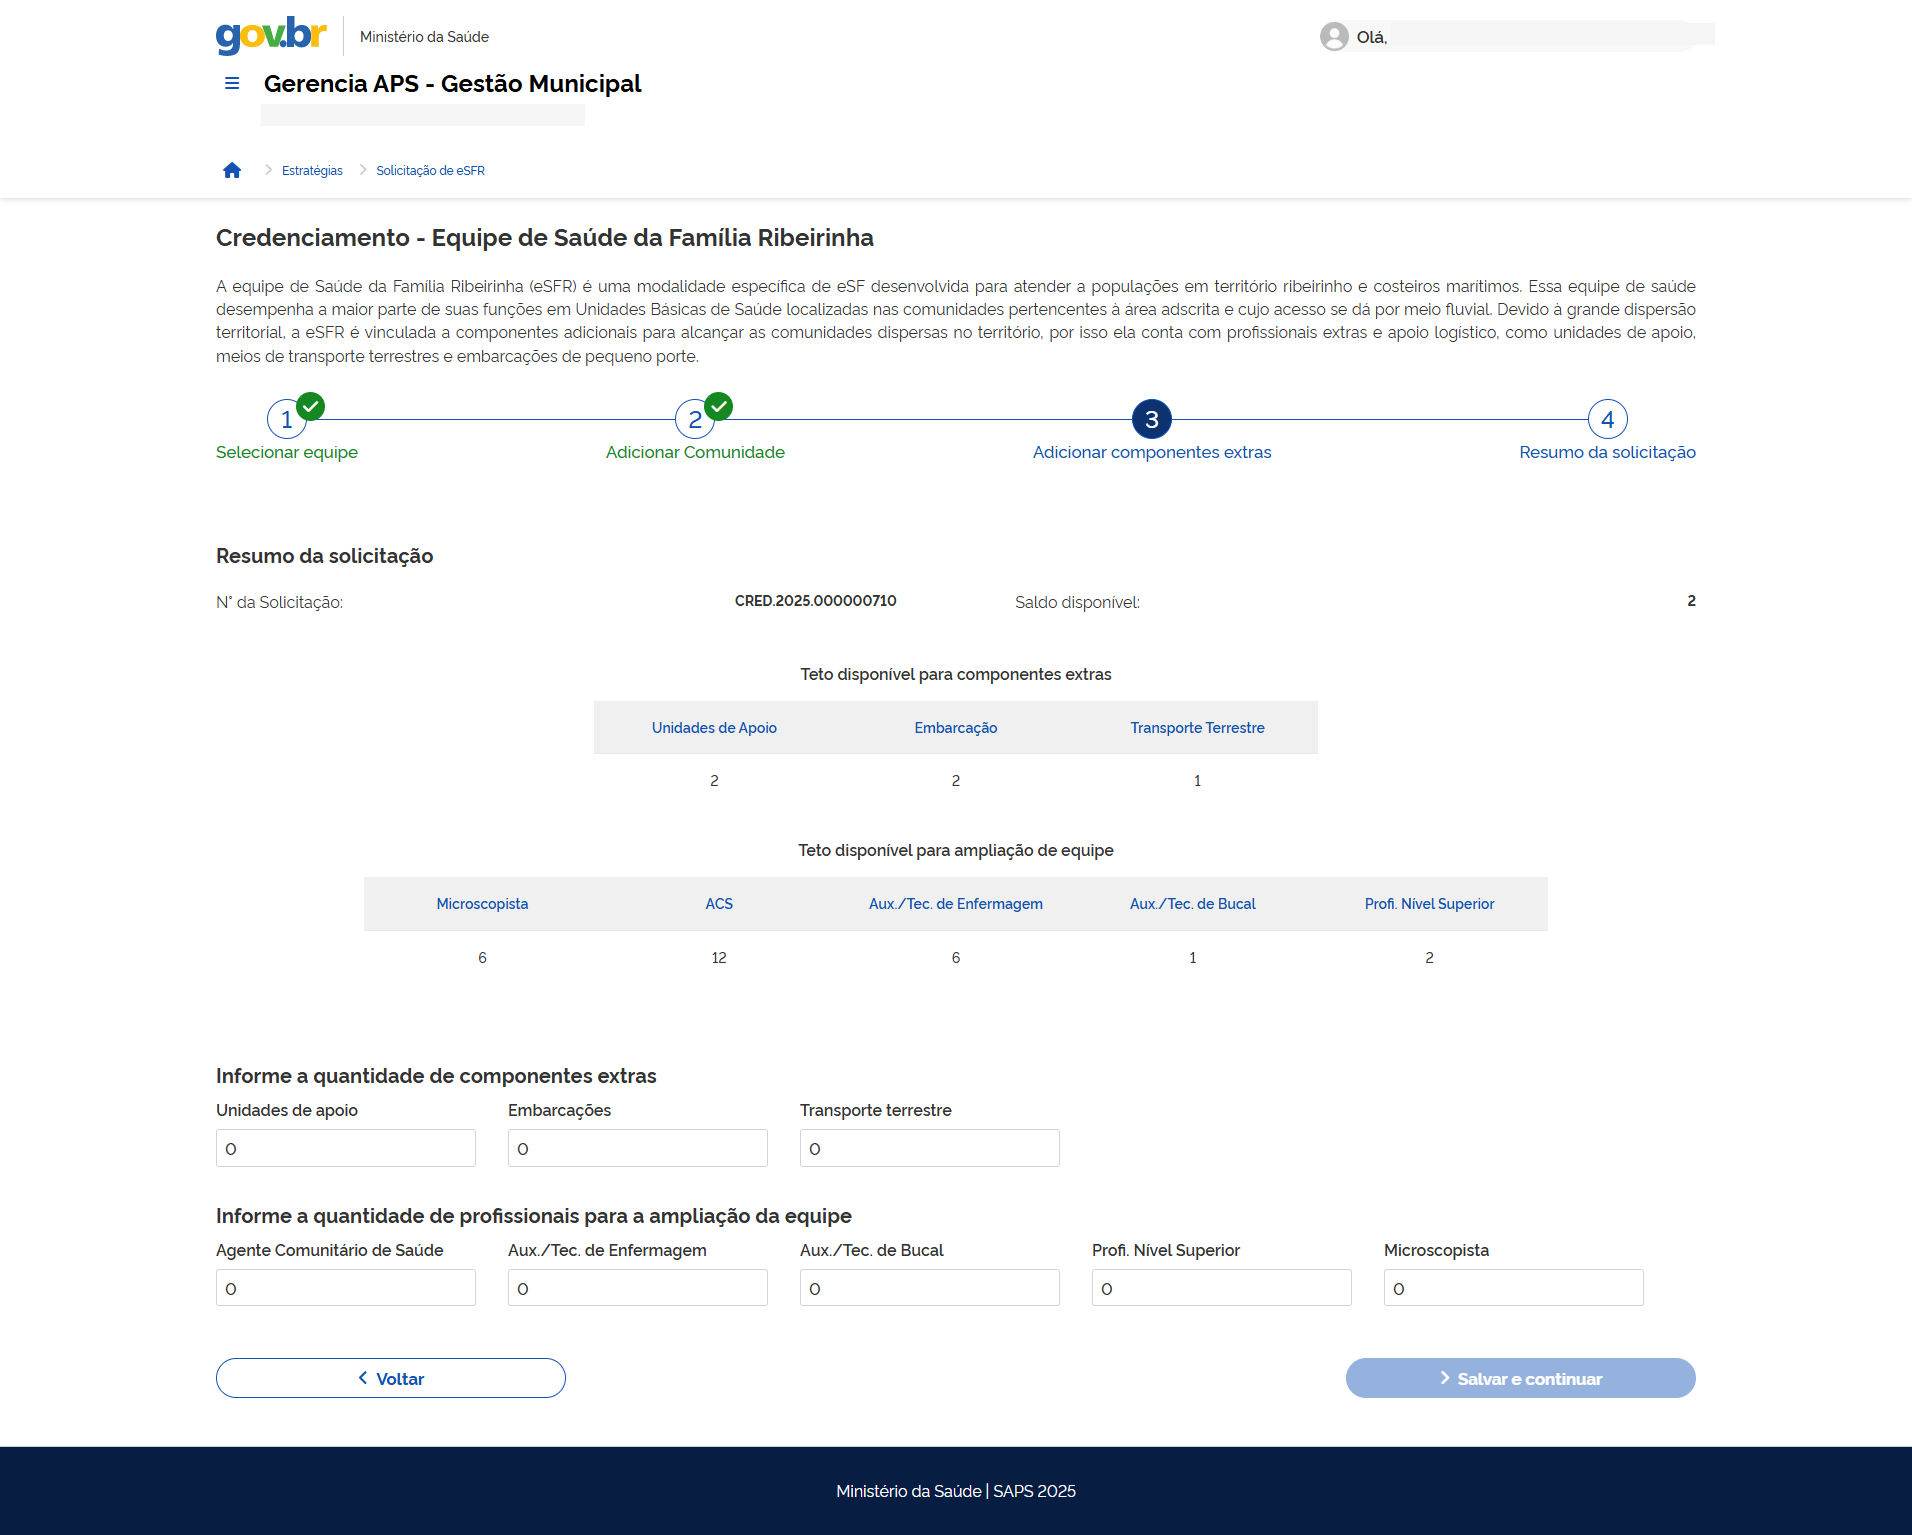Screen dimensions: 1912x1535
Task: Click the home icon in breadcrumb
Action: pos(232,171)
